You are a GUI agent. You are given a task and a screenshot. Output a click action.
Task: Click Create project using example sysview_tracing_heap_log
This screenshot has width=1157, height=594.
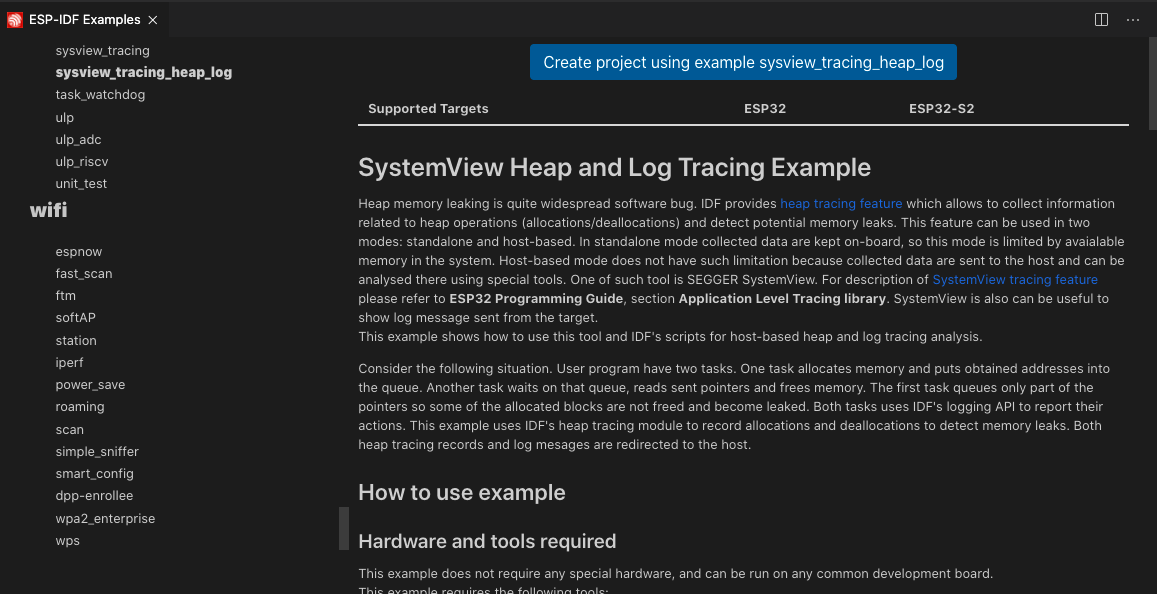pyautogui.click(x=743, y=61)
